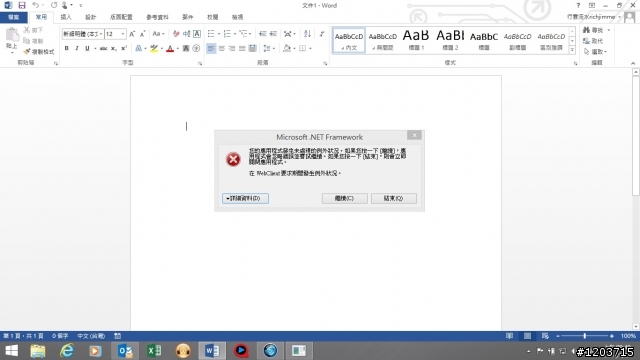The height and width of the screenshot is (360, 640).
Task: Align text left
Action: 211,49
